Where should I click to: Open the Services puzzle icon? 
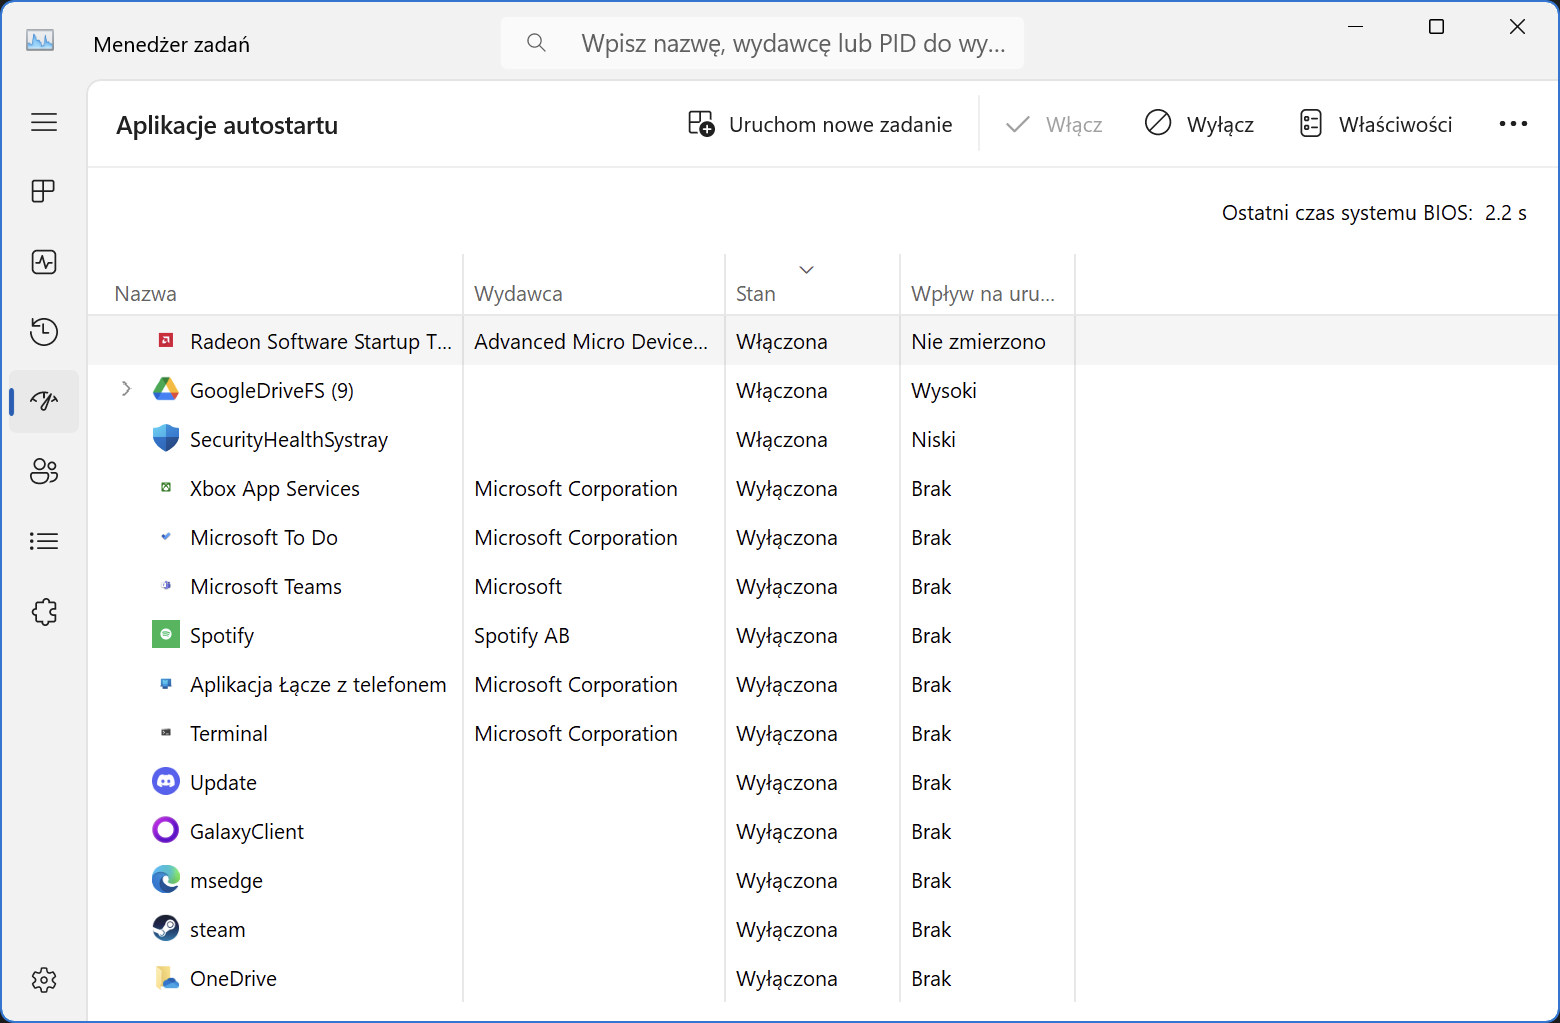click(x=44, y=611)
